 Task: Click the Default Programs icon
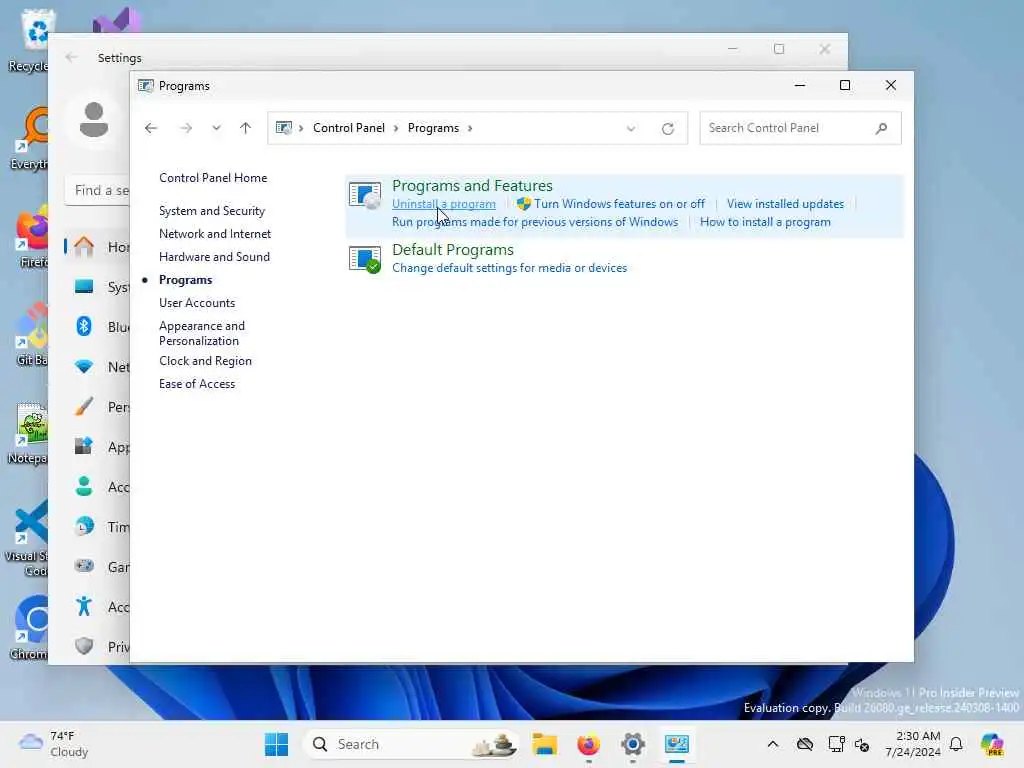click(364, 259)
